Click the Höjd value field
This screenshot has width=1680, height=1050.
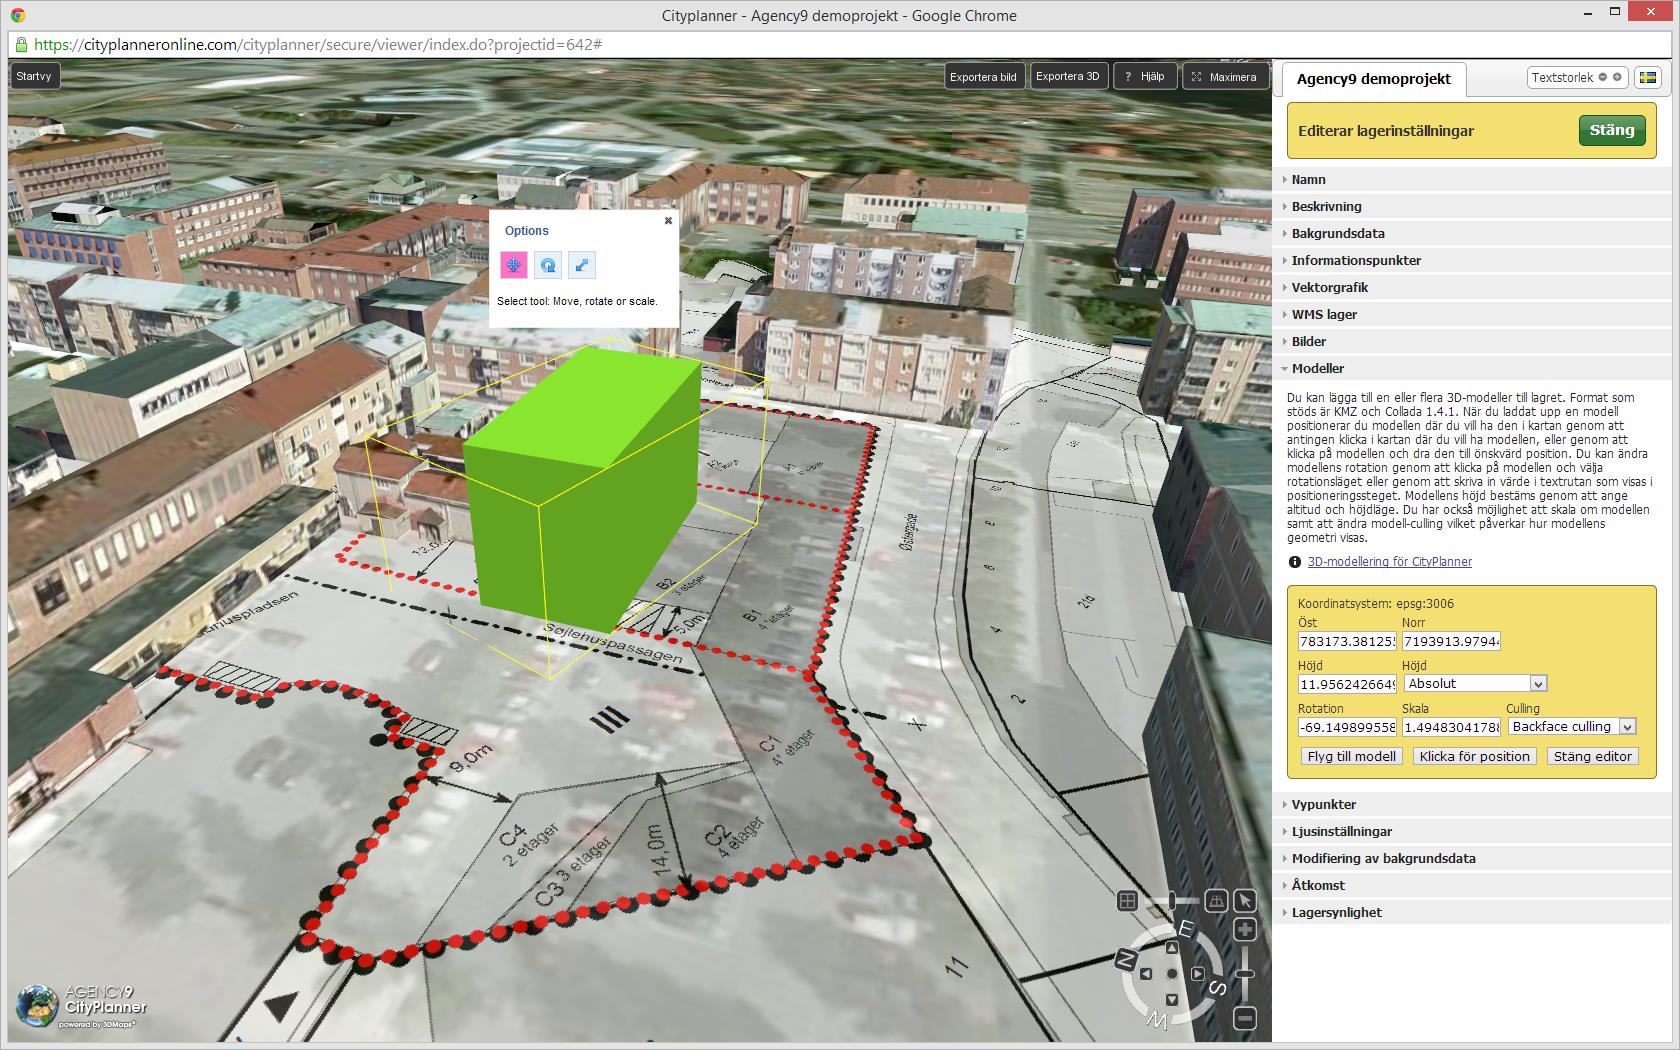click(x=1347, y=684)
